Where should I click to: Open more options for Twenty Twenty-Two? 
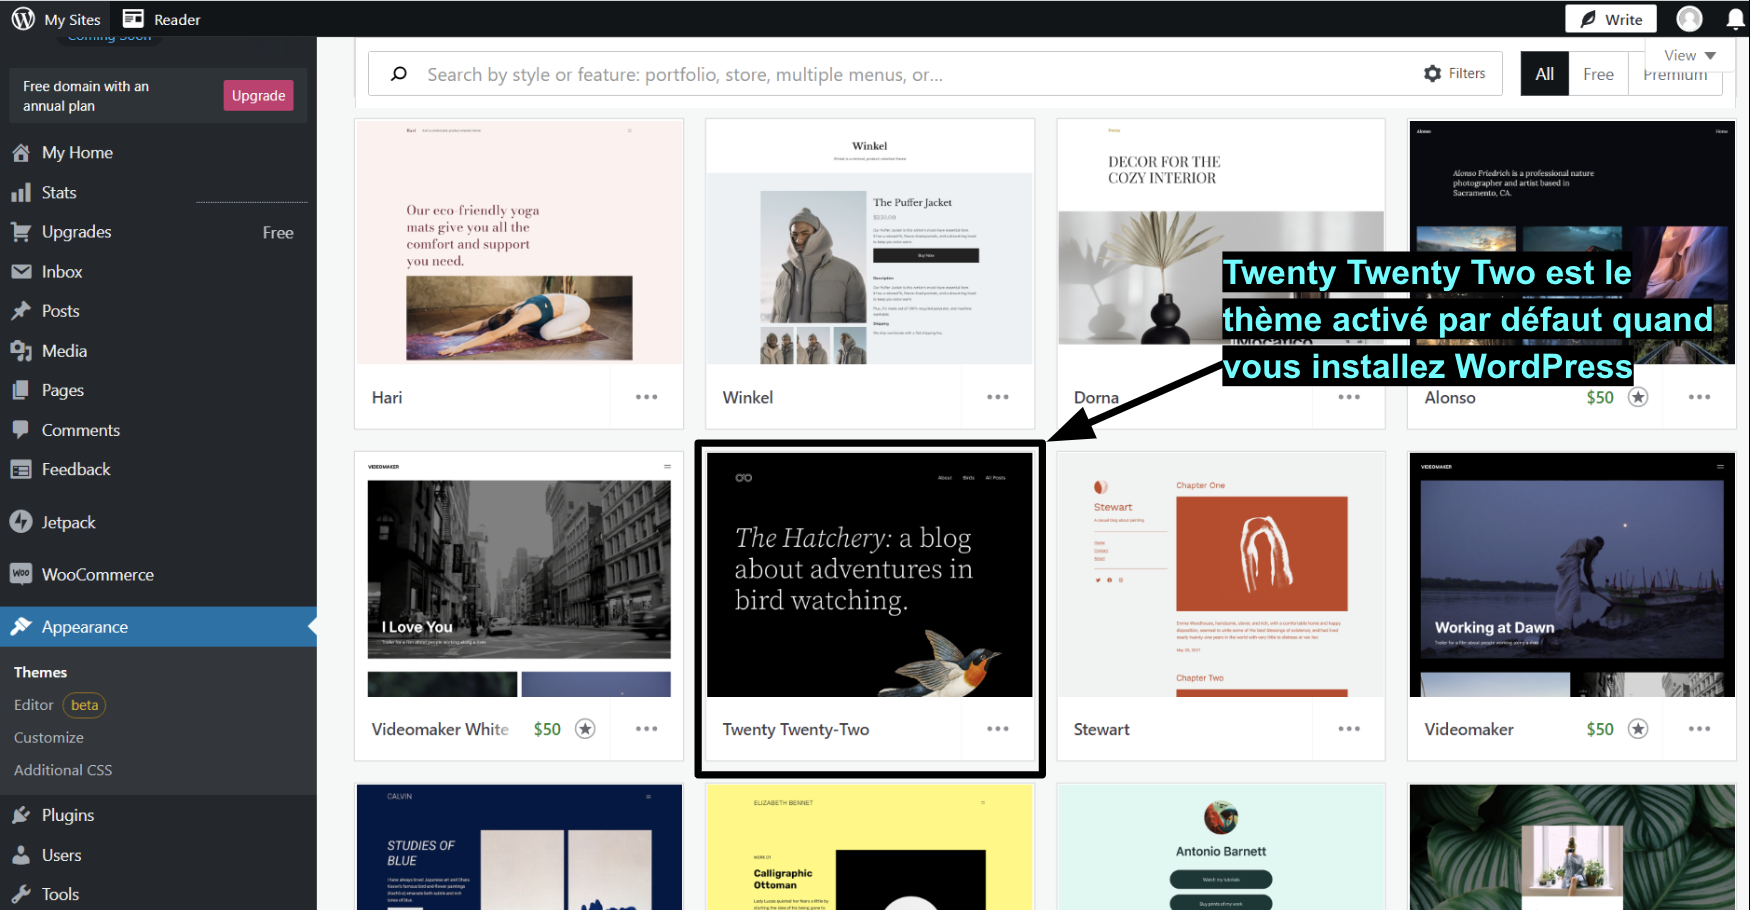pos(997,729)
